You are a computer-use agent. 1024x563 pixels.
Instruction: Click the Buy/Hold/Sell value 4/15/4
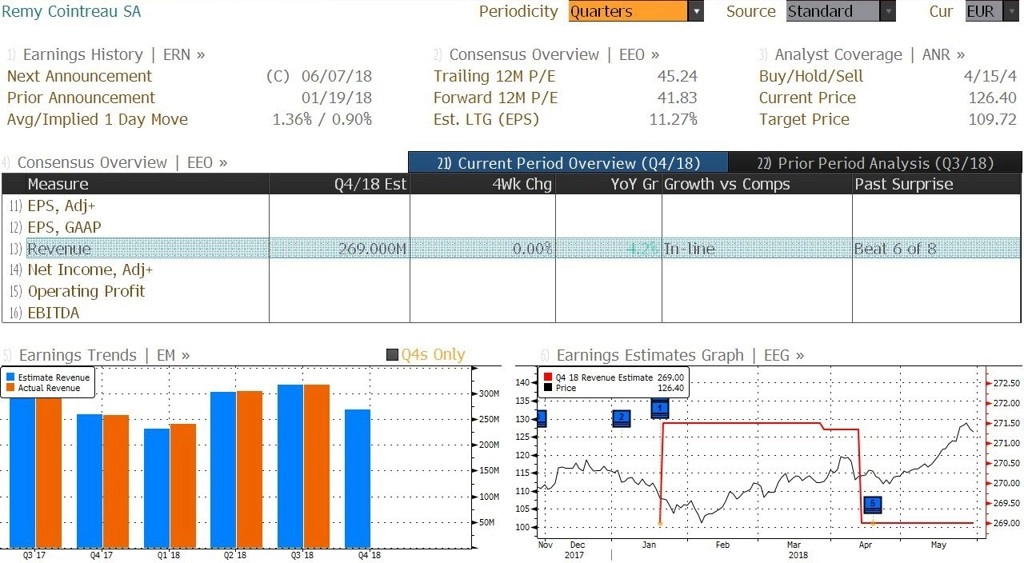pos(990,76)
